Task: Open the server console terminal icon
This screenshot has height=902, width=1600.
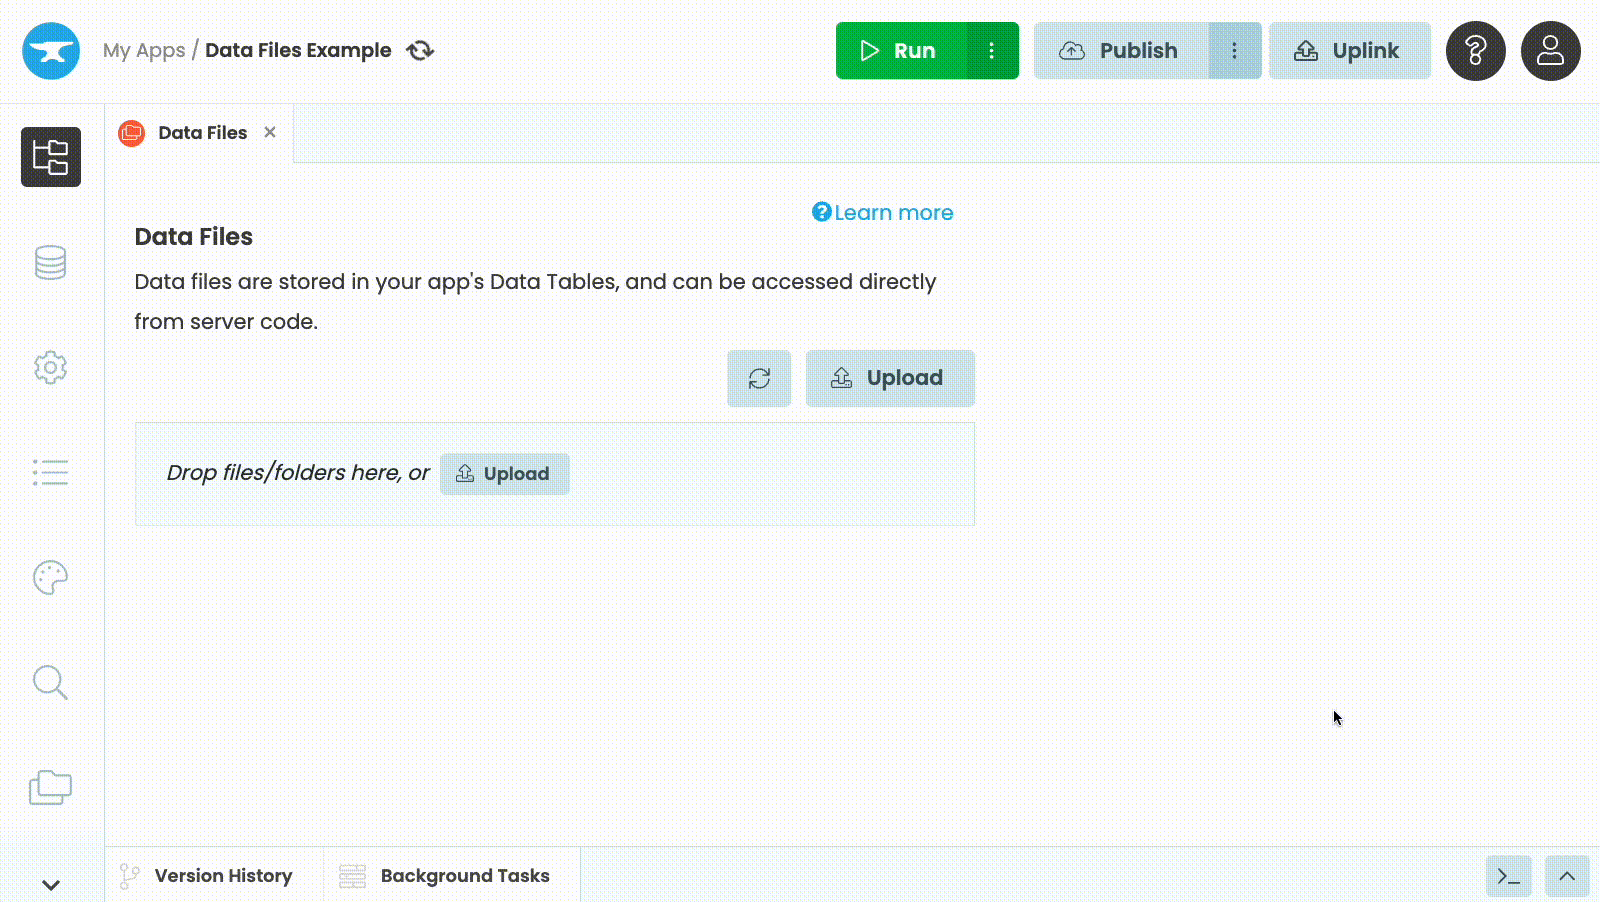Action: click(x=1509, y=877)
